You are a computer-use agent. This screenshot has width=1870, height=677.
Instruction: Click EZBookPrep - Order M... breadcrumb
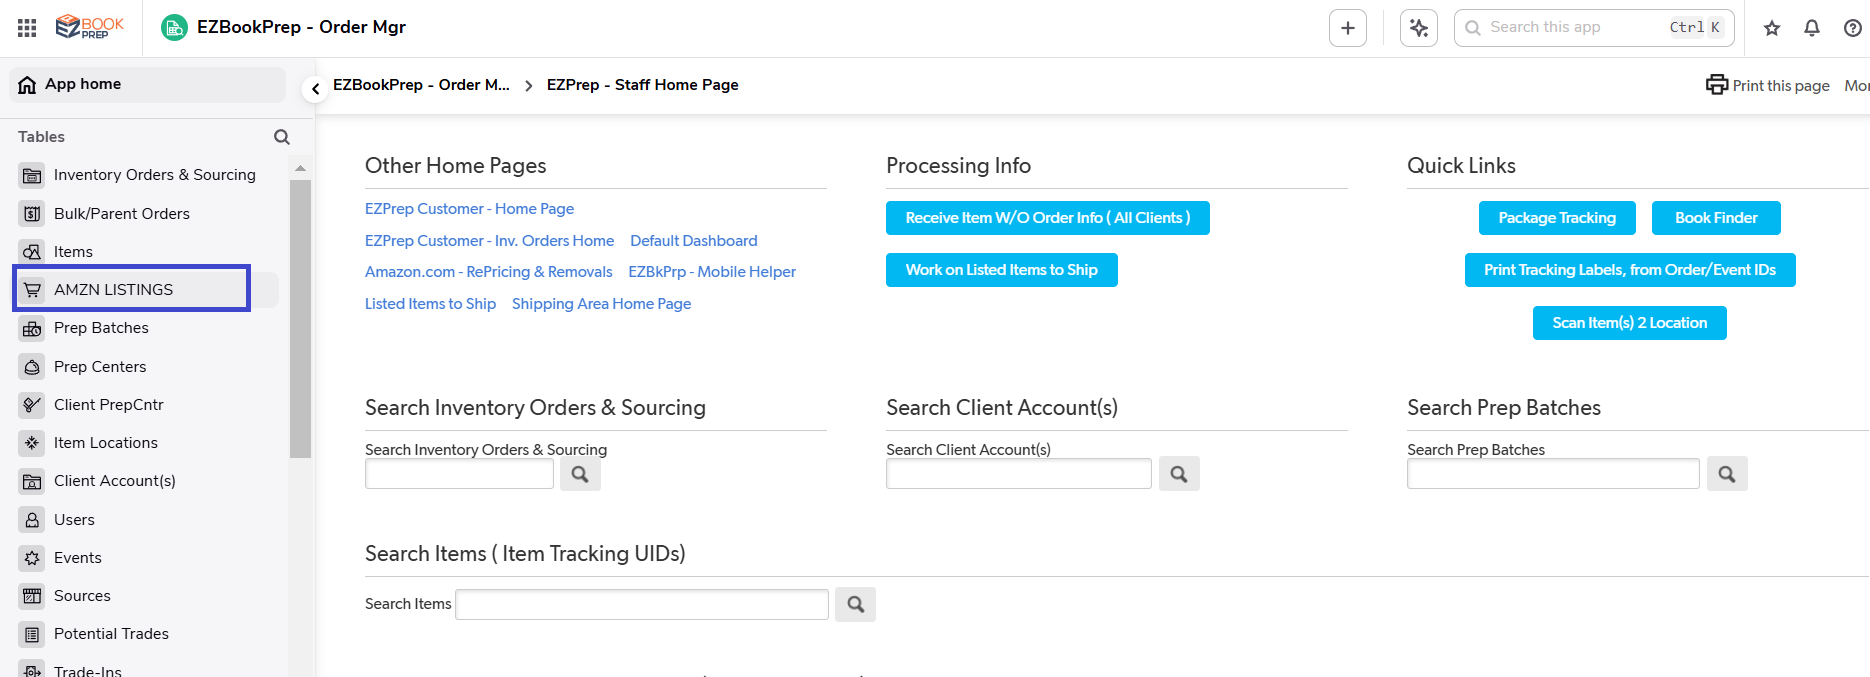[421, 85]
